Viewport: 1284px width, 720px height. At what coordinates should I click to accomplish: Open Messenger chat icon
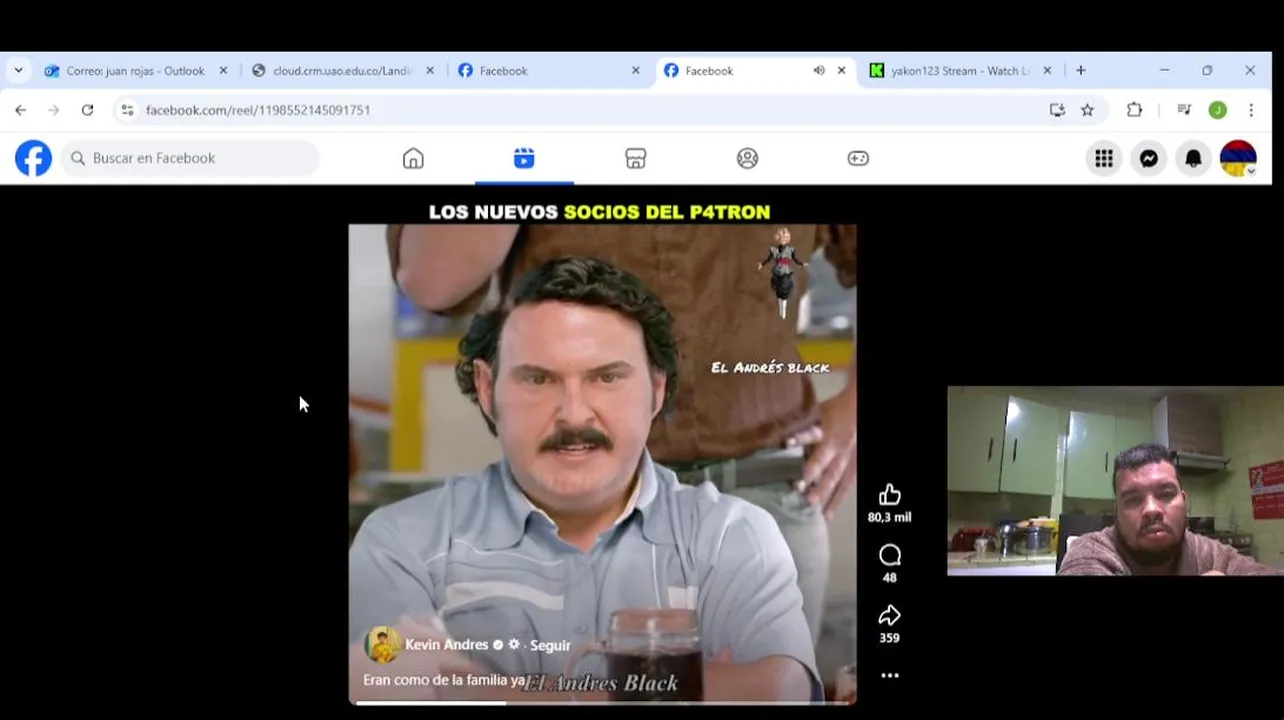(x=1149, y=158)
